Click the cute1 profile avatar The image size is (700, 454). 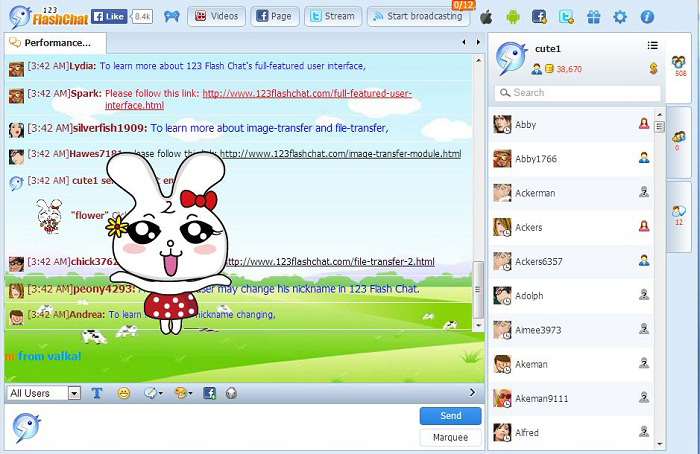pos(511,58)
